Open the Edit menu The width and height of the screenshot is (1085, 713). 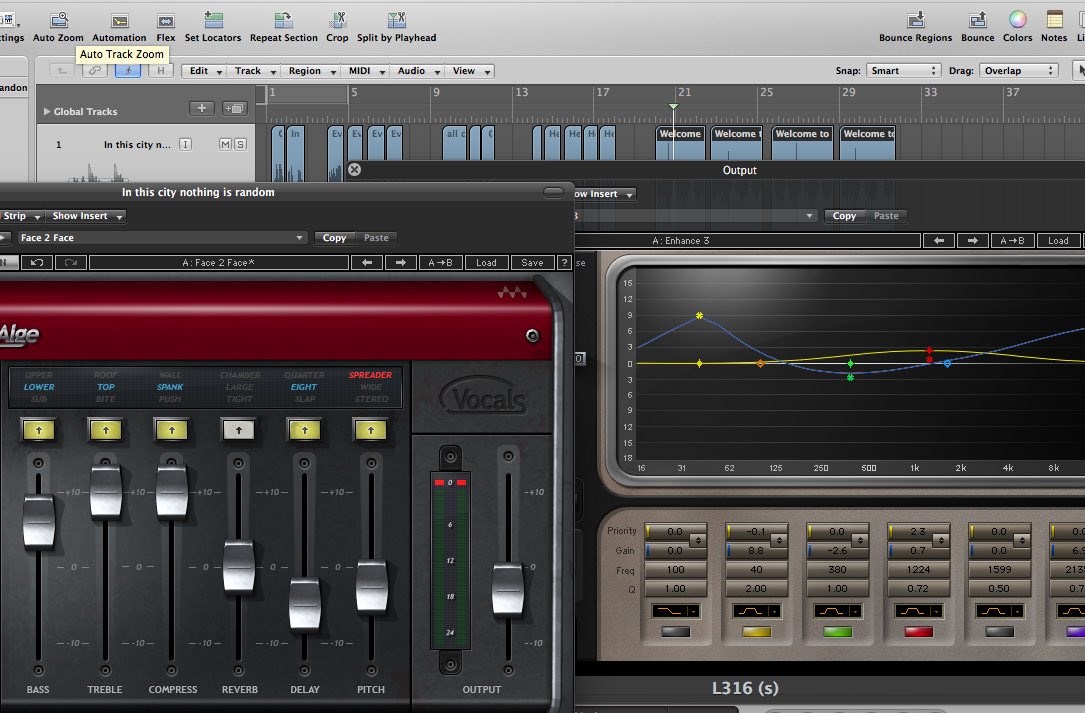coord(205,71)
